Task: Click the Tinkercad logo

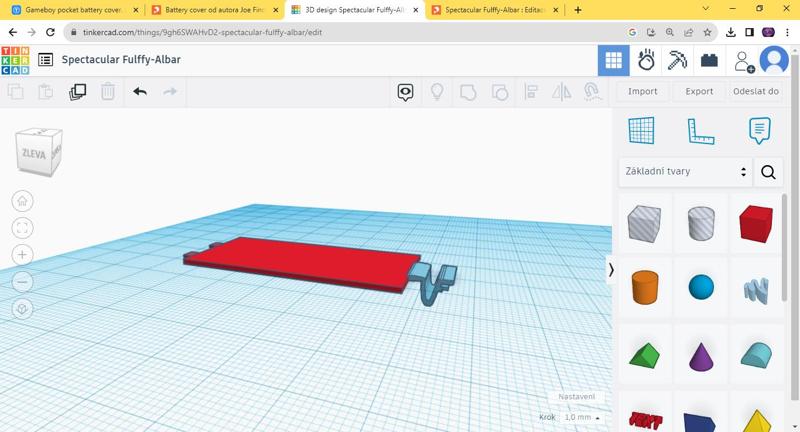Action: [15, 60]
